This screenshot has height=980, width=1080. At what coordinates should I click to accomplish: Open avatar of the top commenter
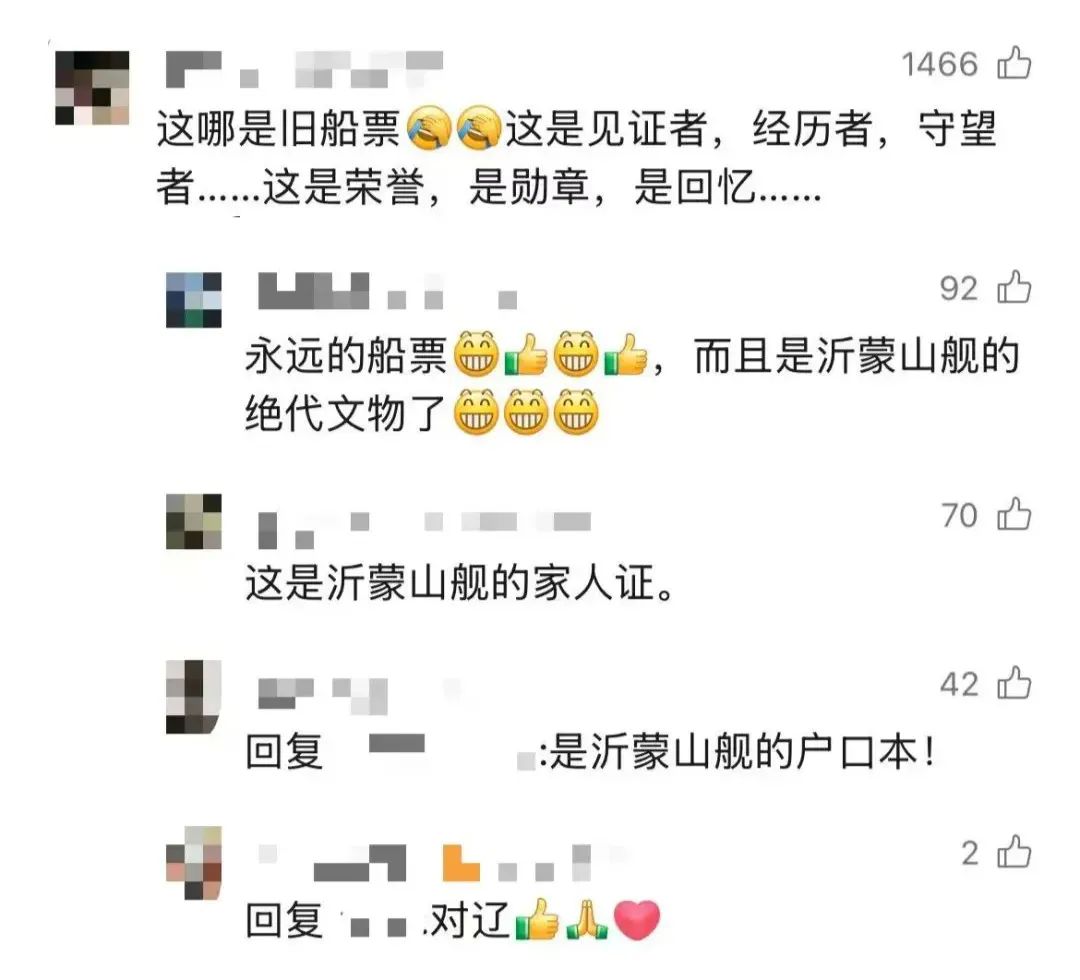point(92,87)
